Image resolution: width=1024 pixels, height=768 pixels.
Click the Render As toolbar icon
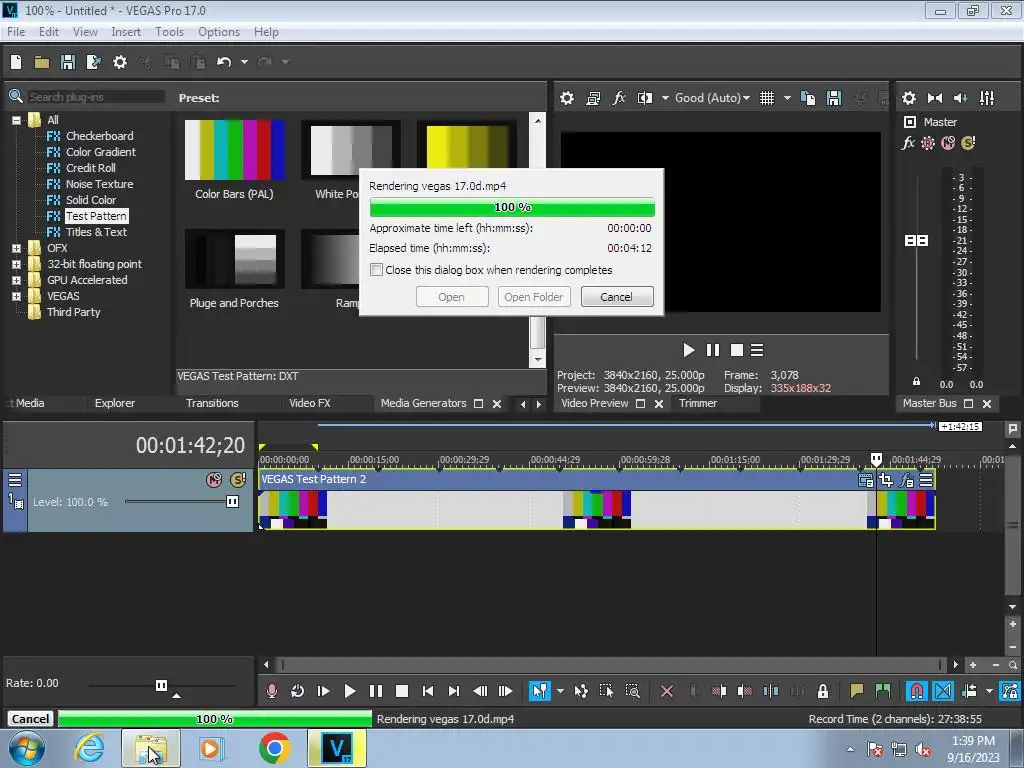[93, 62]
